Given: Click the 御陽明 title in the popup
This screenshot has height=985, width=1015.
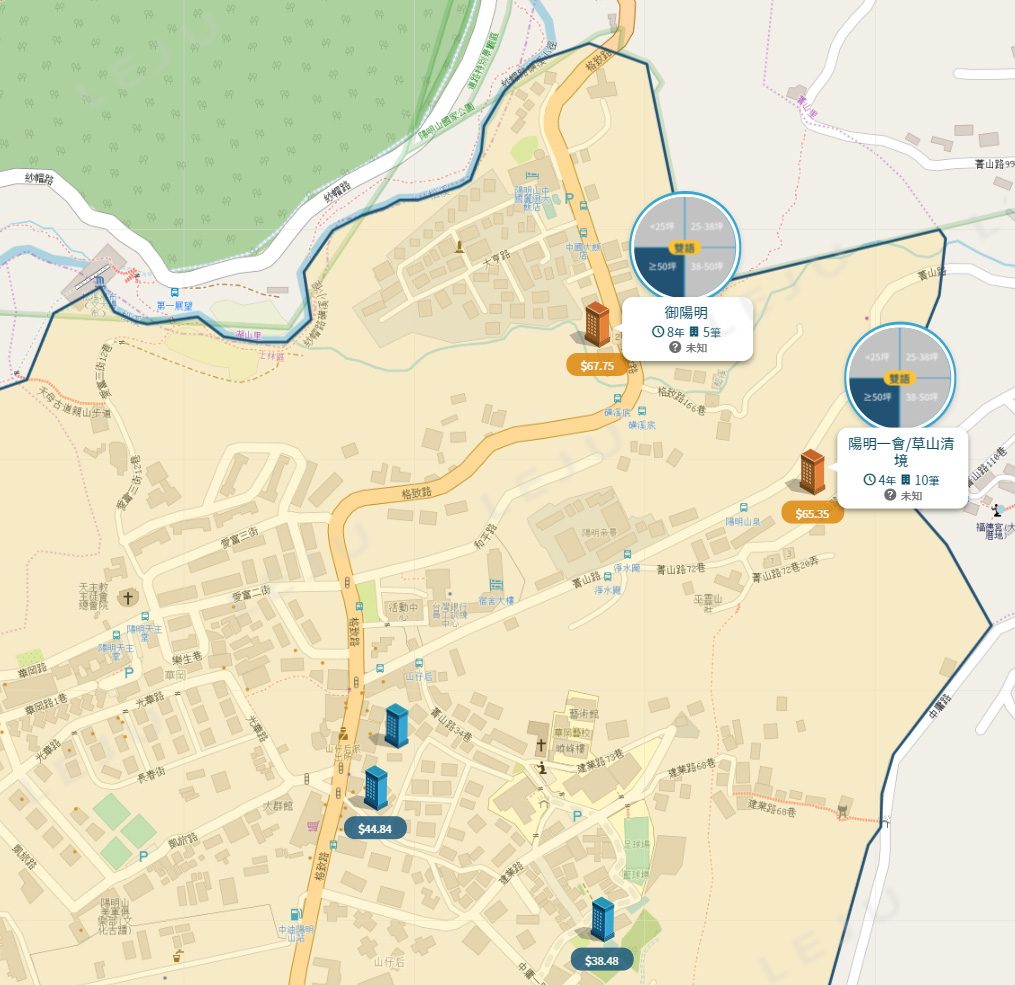Looking at the screenshot, I should click(686, 313).
